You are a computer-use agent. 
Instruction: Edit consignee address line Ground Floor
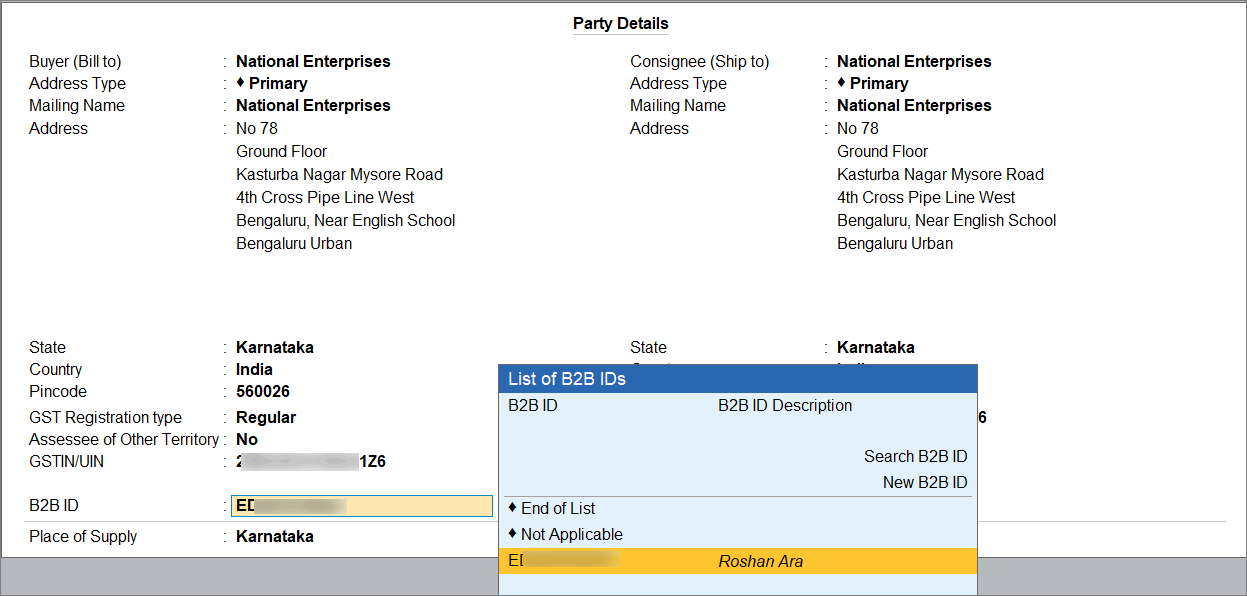click(882, 152)
